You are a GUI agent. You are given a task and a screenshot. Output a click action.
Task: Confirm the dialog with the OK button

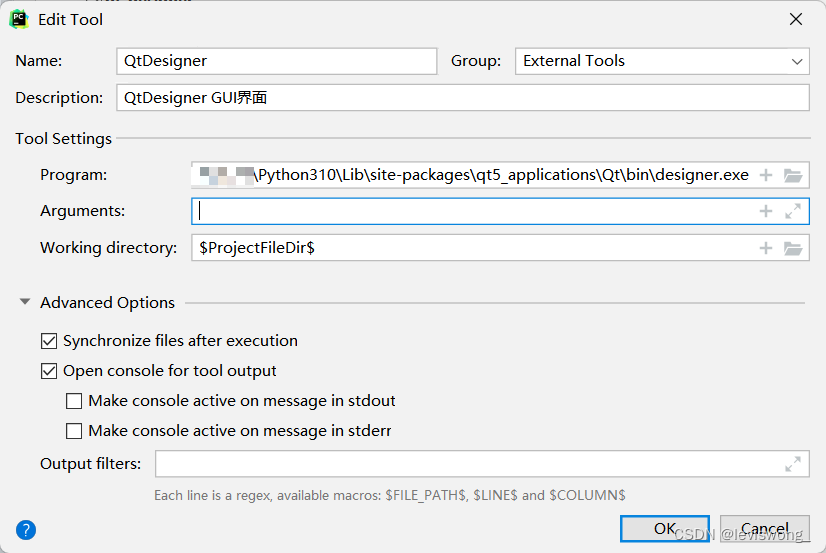[665, 528]
